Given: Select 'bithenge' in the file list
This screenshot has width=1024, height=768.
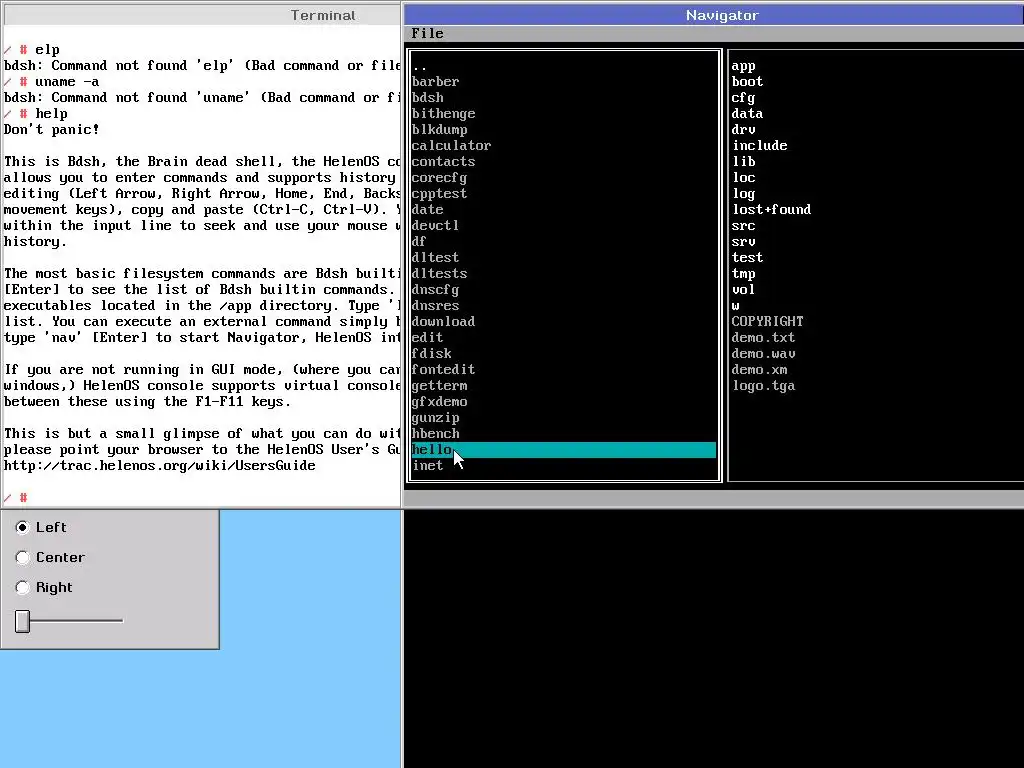Looking at the screenshot, I should (x=443, y=114).
